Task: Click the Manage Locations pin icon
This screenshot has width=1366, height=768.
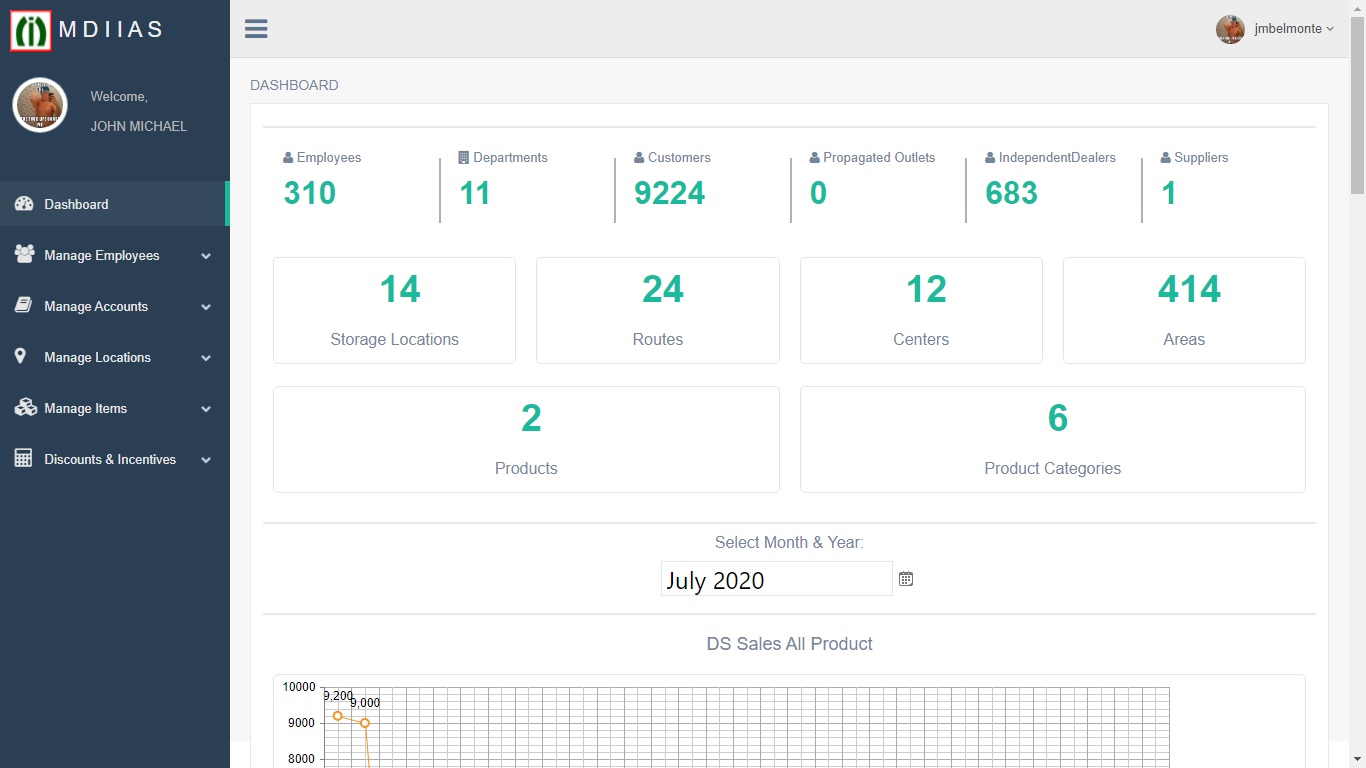Action: (x=20, y=357)
